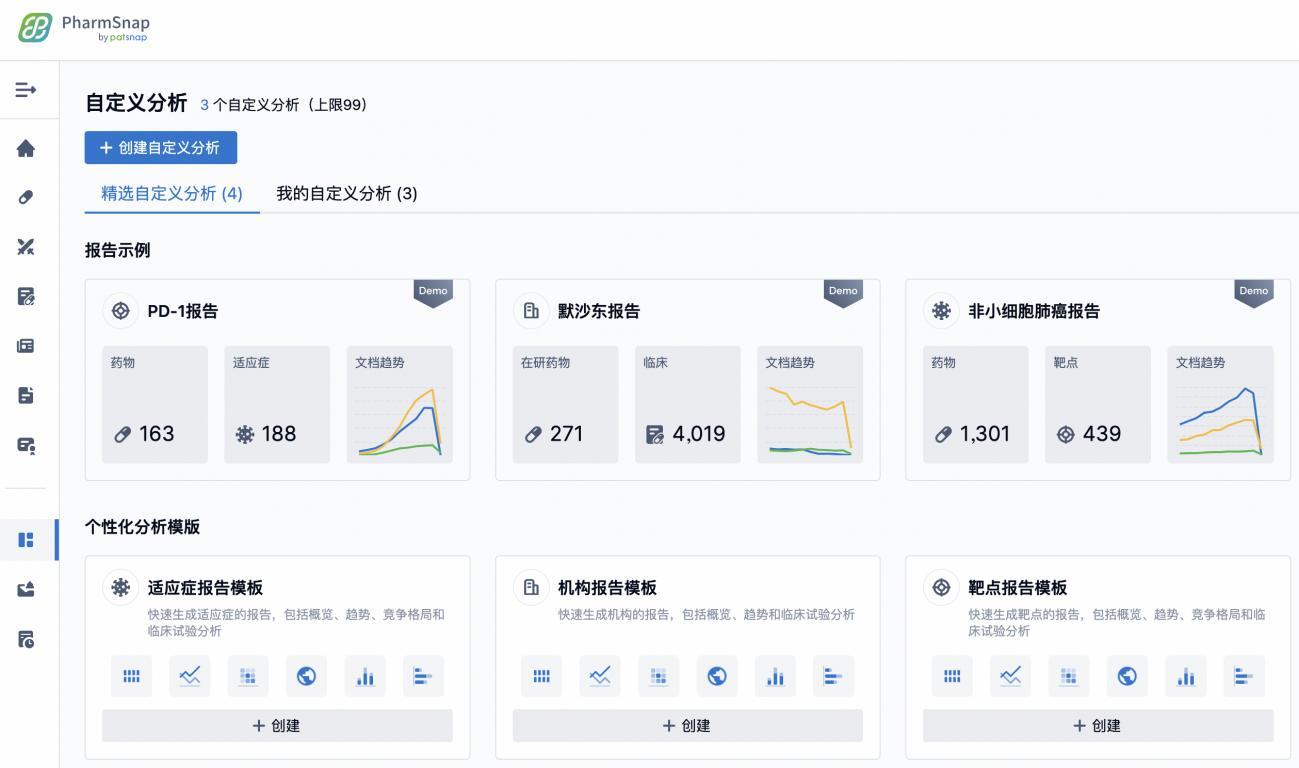This screenshot has height=768, width=1299.
Task: Click 创建 under 机构报告模板
Action: (x=686, y=725)
